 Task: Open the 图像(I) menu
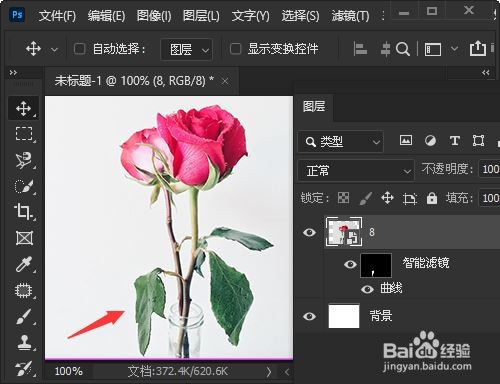point(154,16)
